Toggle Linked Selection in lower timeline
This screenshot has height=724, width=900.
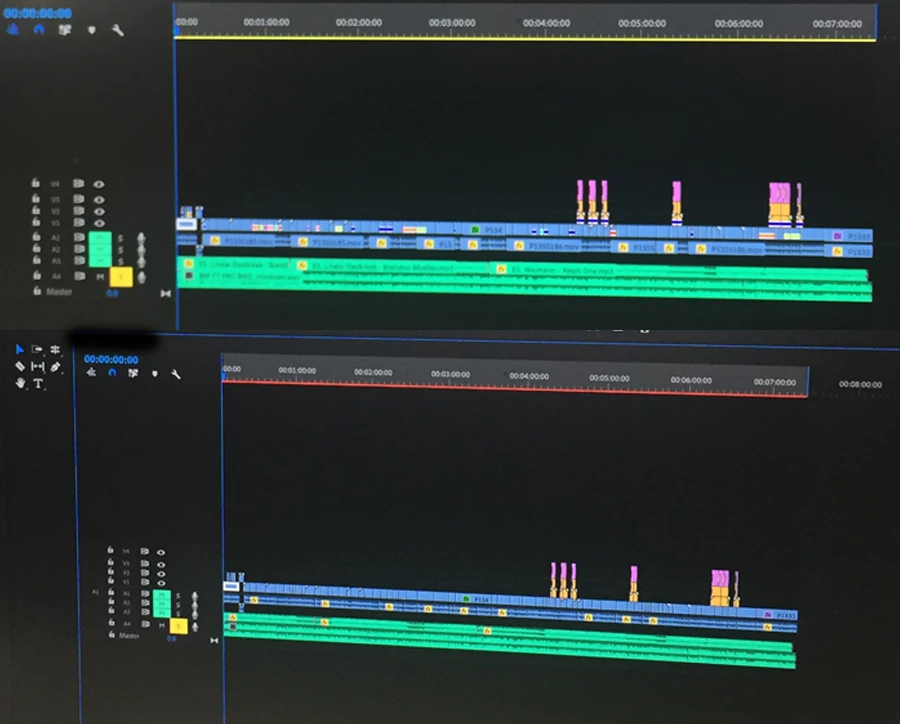133,373
